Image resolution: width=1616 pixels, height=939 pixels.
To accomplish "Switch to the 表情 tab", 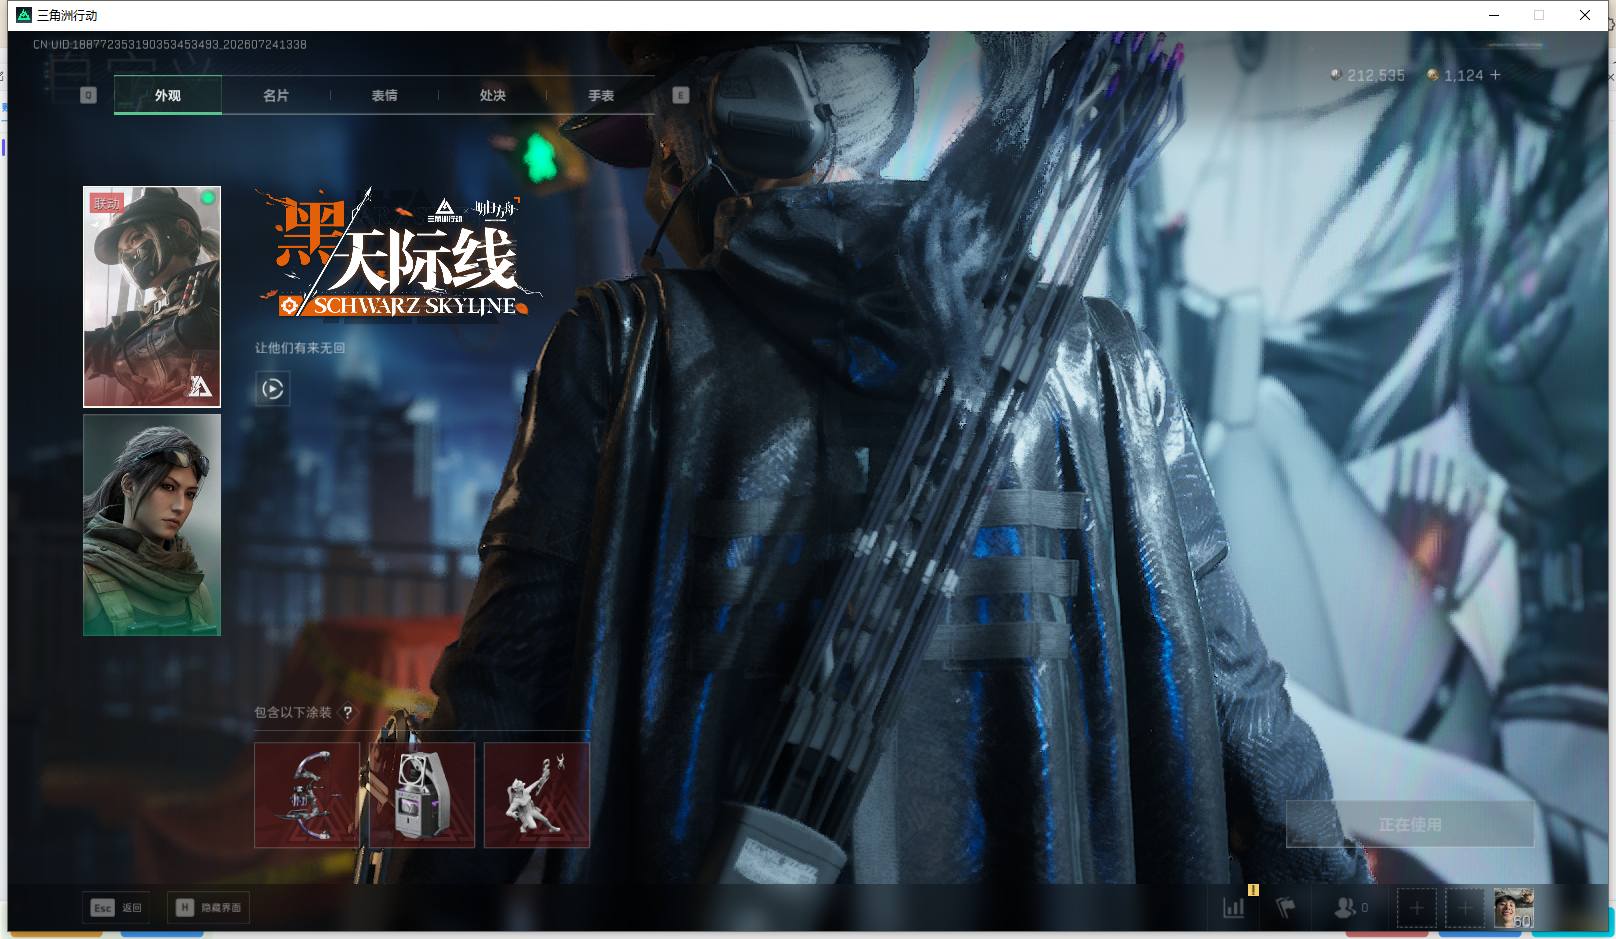I will (x=384, y=95).
